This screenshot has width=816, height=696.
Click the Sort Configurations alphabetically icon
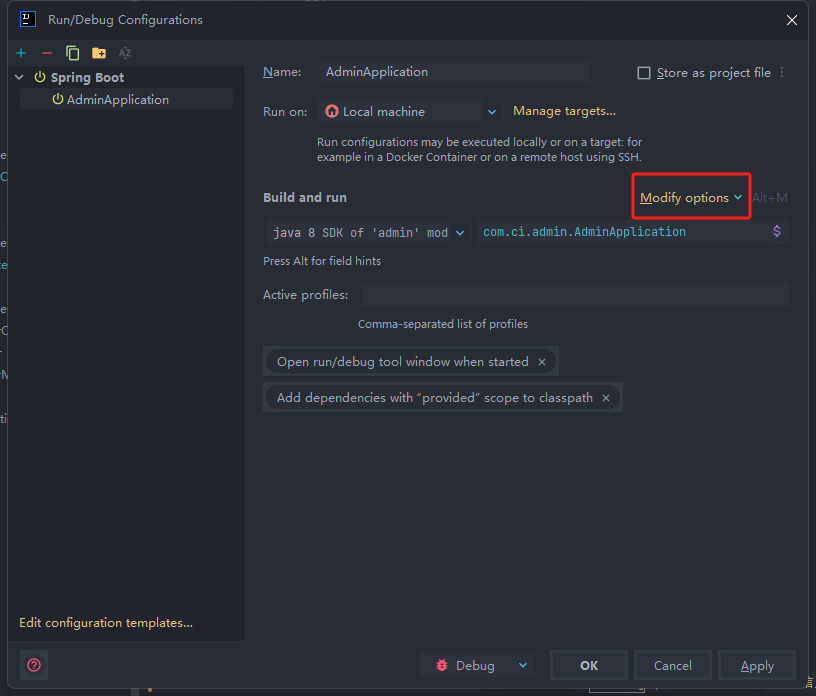point(125,53)
